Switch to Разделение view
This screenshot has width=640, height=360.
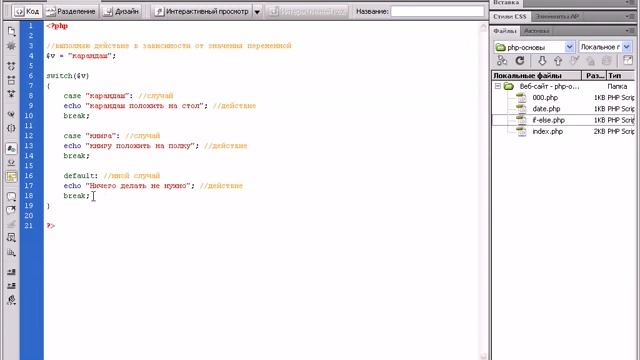[x=71, y=11]
